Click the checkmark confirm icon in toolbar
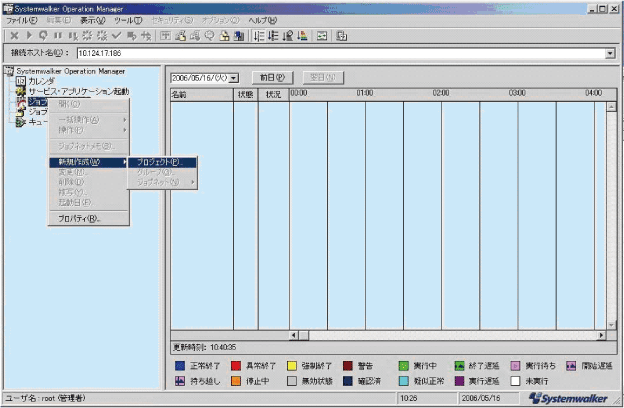The height and width of the screenshot is (408, 624). click(116, 36)
